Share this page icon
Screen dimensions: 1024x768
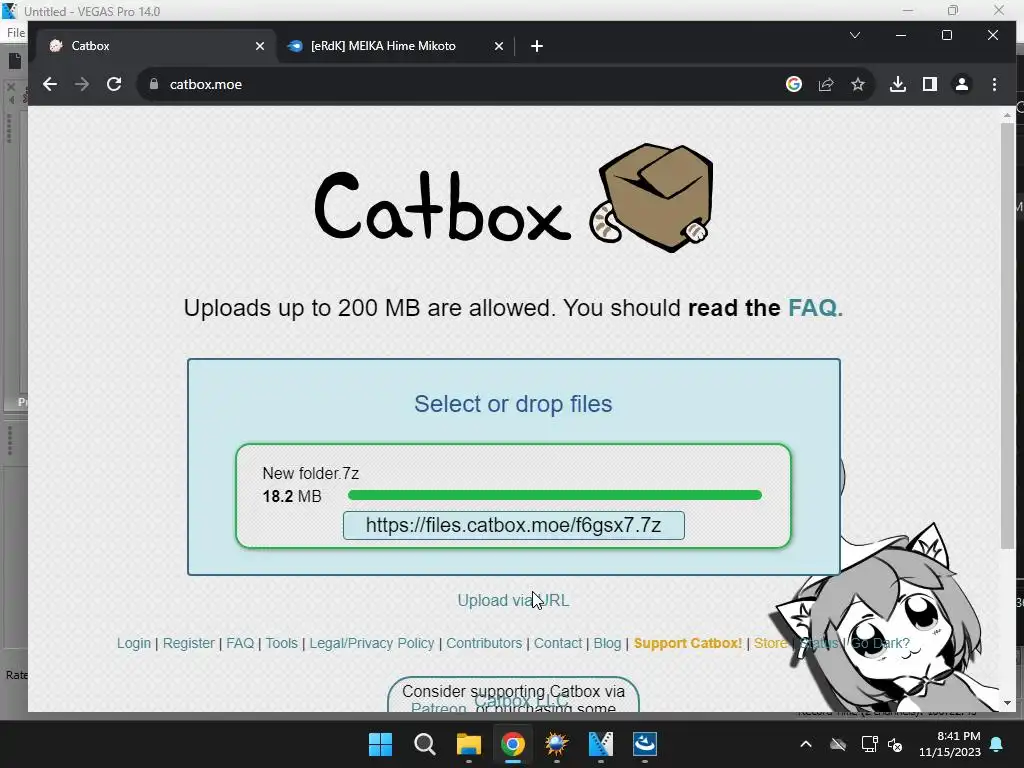[826, 84]
